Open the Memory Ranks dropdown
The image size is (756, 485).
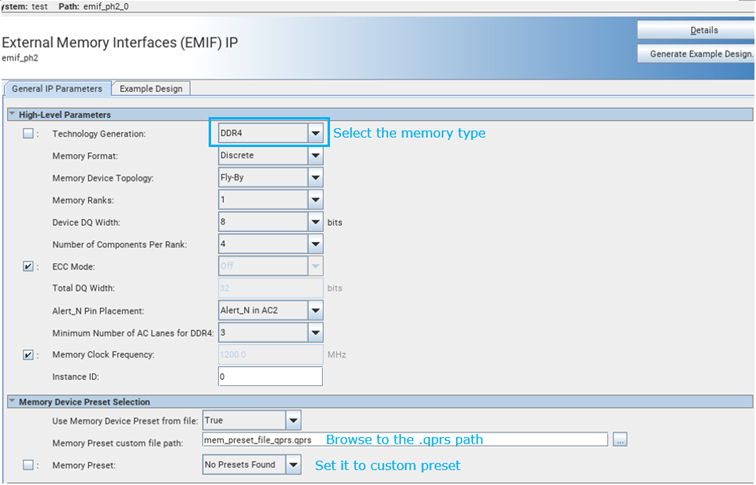point(270,200)
